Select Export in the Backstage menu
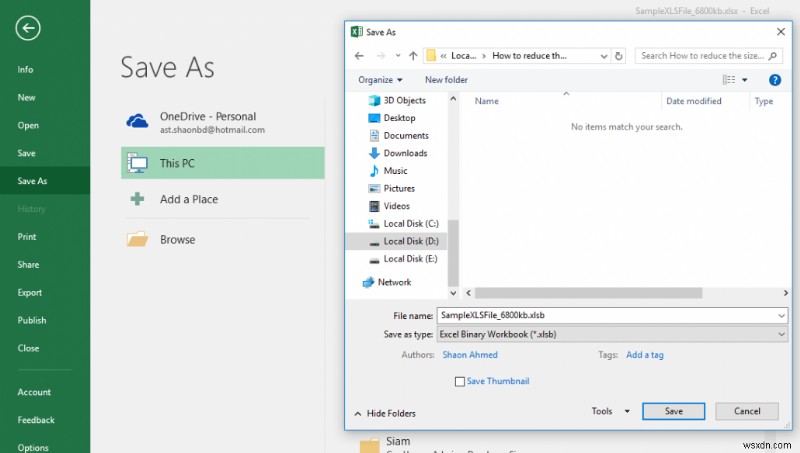The height and width of the screenshot is (453, 800). [x=30, y=293]
